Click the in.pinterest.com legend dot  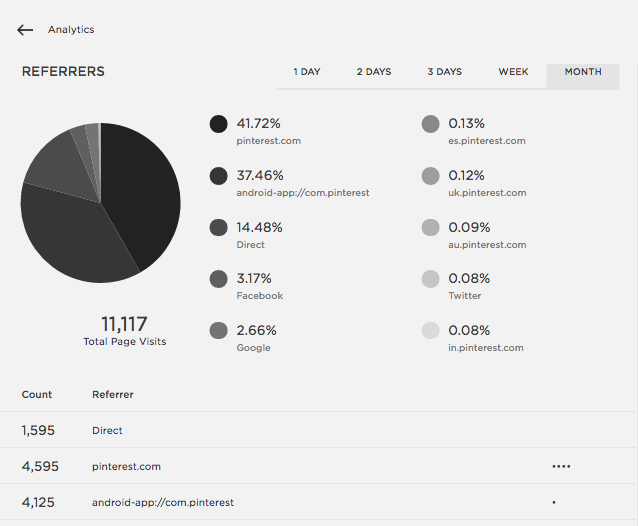point(430,330)
